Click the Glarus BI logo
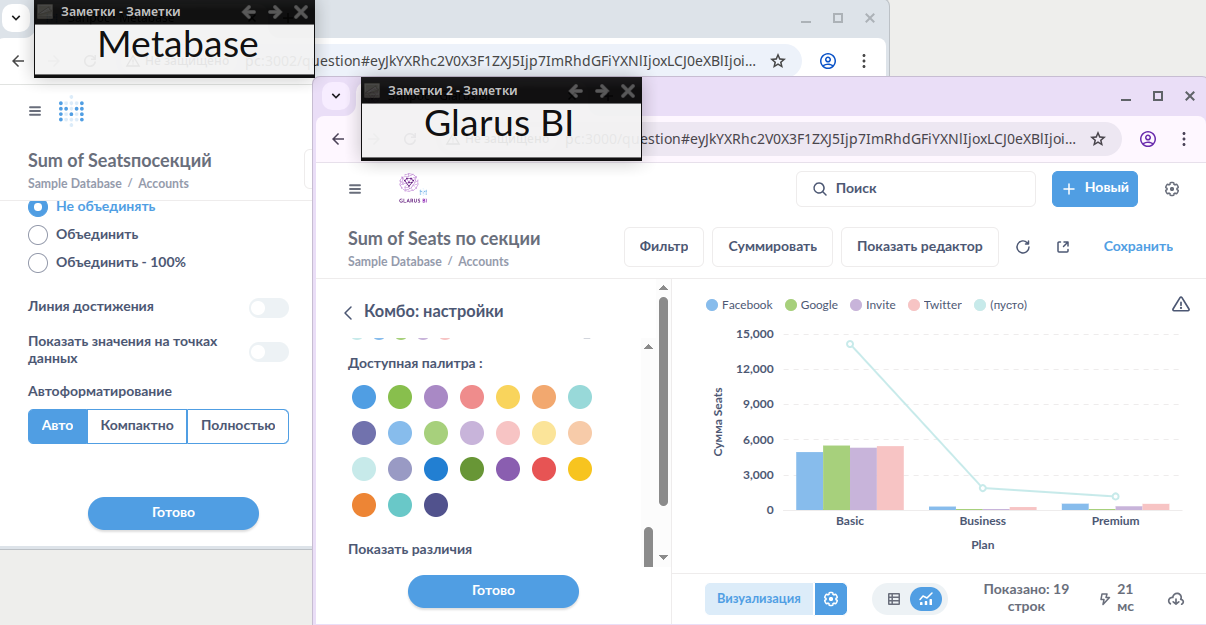1206x625 pixels. click(x=412, y=188)
